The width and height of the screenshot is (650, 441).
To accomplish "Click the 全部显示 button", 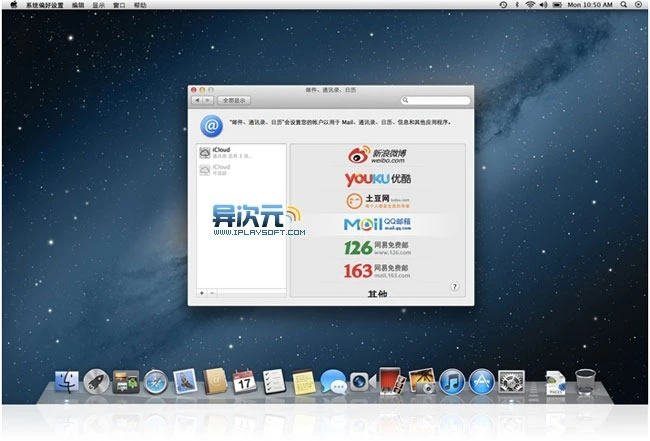I will (234, 100).
